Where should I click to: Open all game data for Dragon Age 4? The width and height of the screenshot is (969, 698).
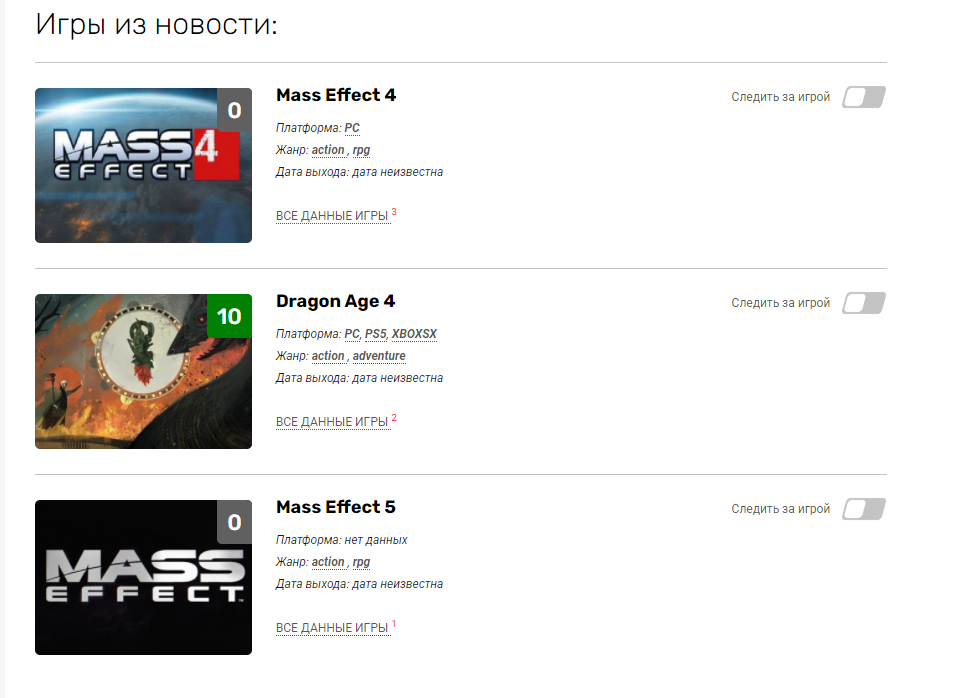pyautogui.click(x=332, y=422)
